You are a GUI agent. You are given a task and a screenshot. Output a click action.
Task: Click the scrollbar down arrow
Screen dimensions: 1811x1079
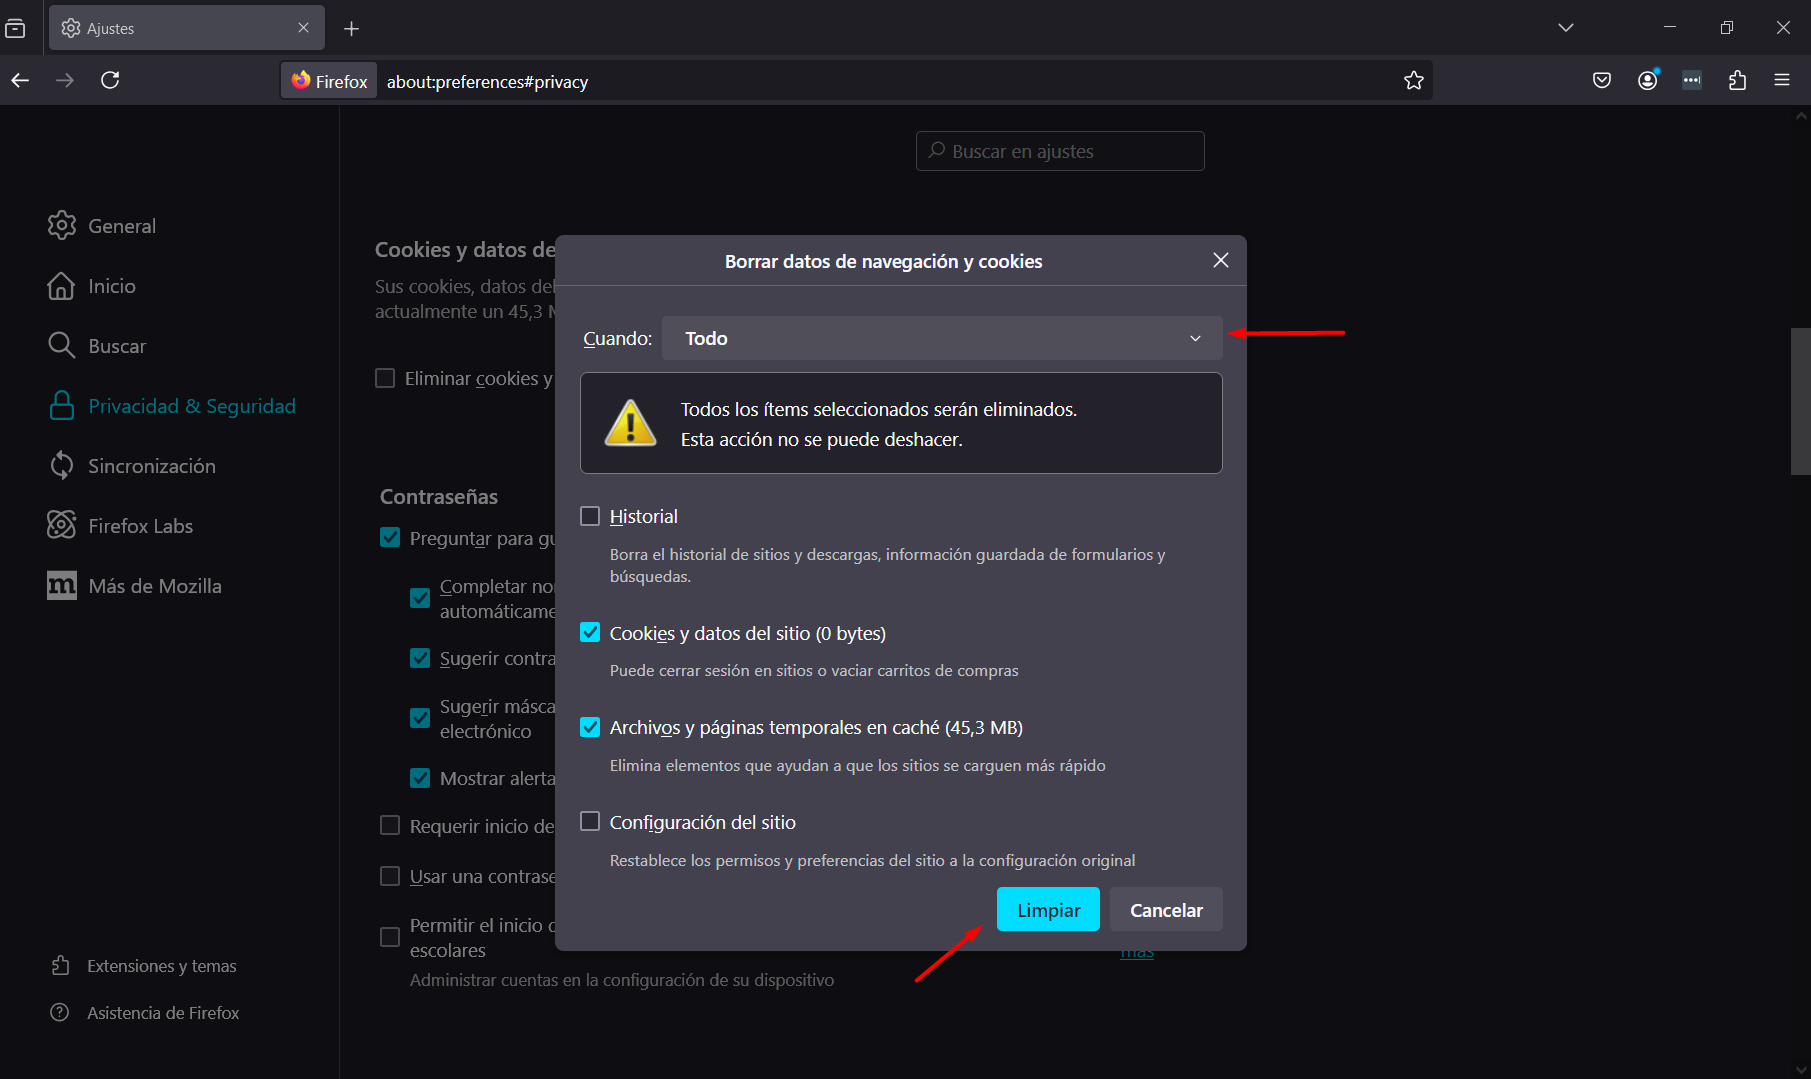coord(1801,1070)
